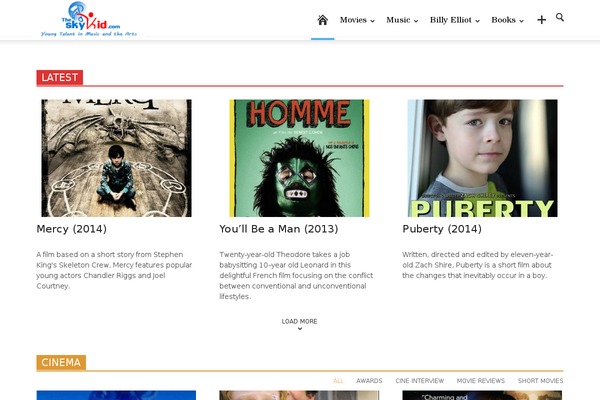
Task: Expand the plus menu icon
Action: (x=541, y=20)
